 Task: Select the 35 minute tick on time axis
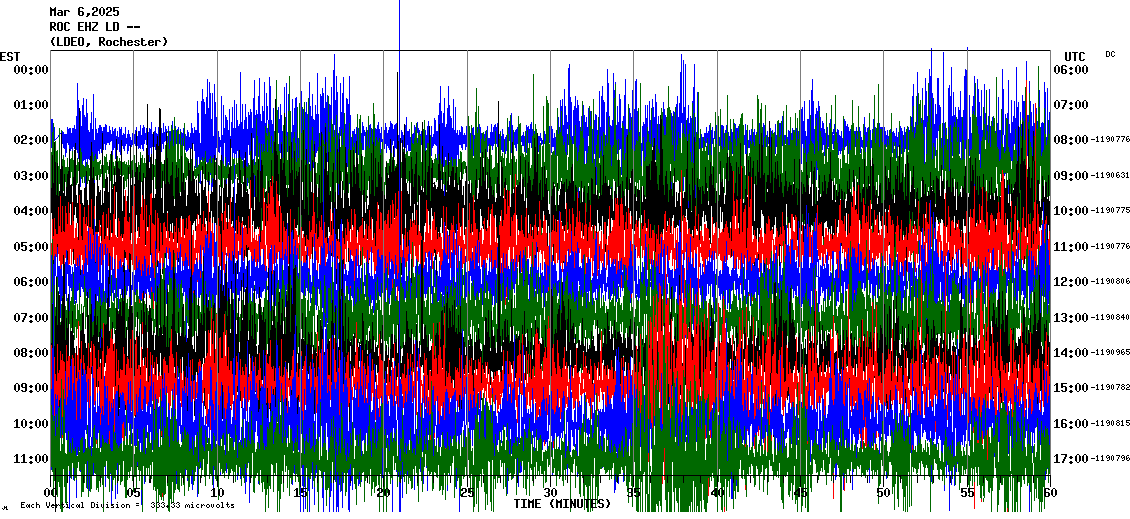tap(633, 493)
